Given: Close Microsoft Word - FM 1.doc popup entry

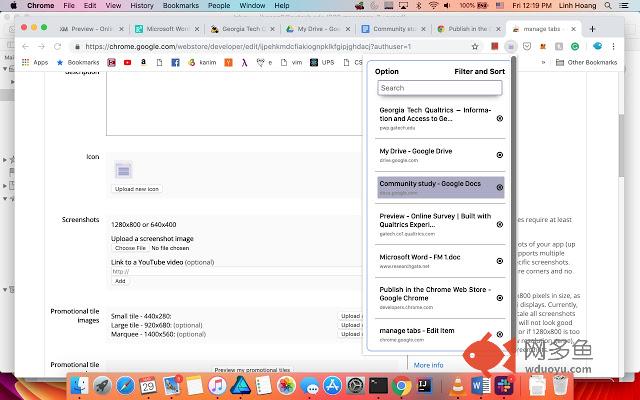Looking at the screenshot, I should click(x=500, y=261).
